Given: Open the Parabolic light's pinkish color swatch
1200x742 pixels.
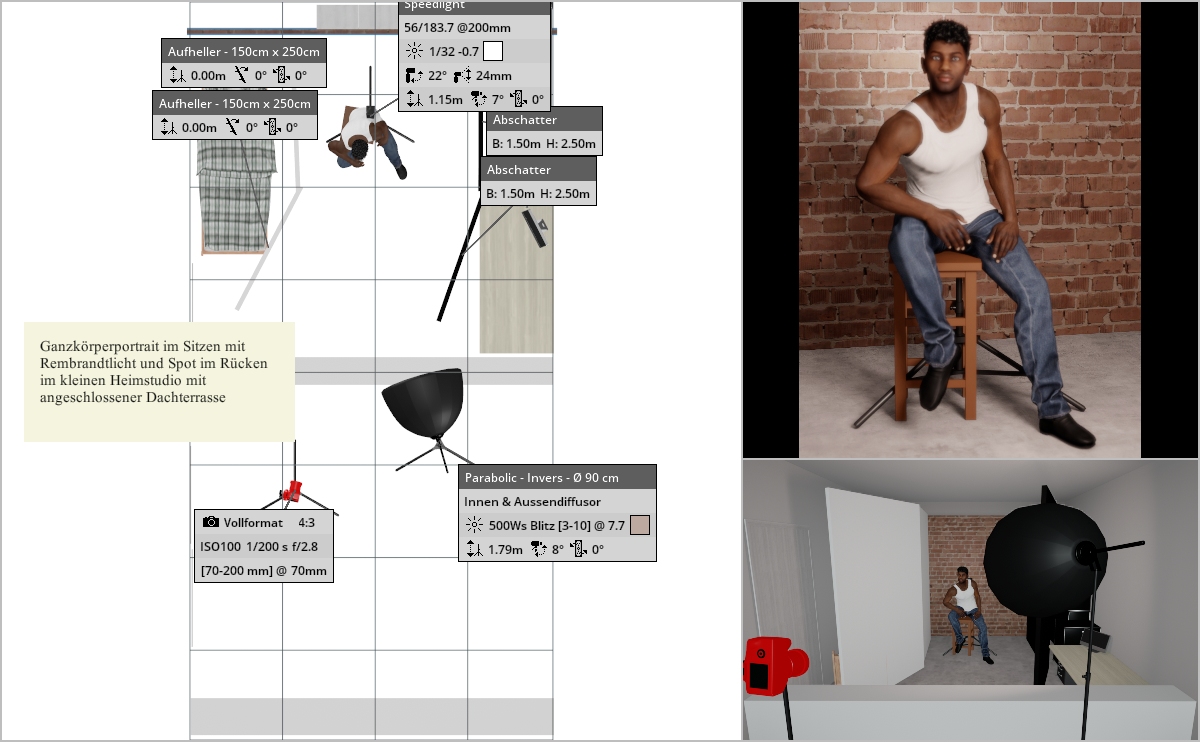Looking at the screenshot, I should 641,525.
